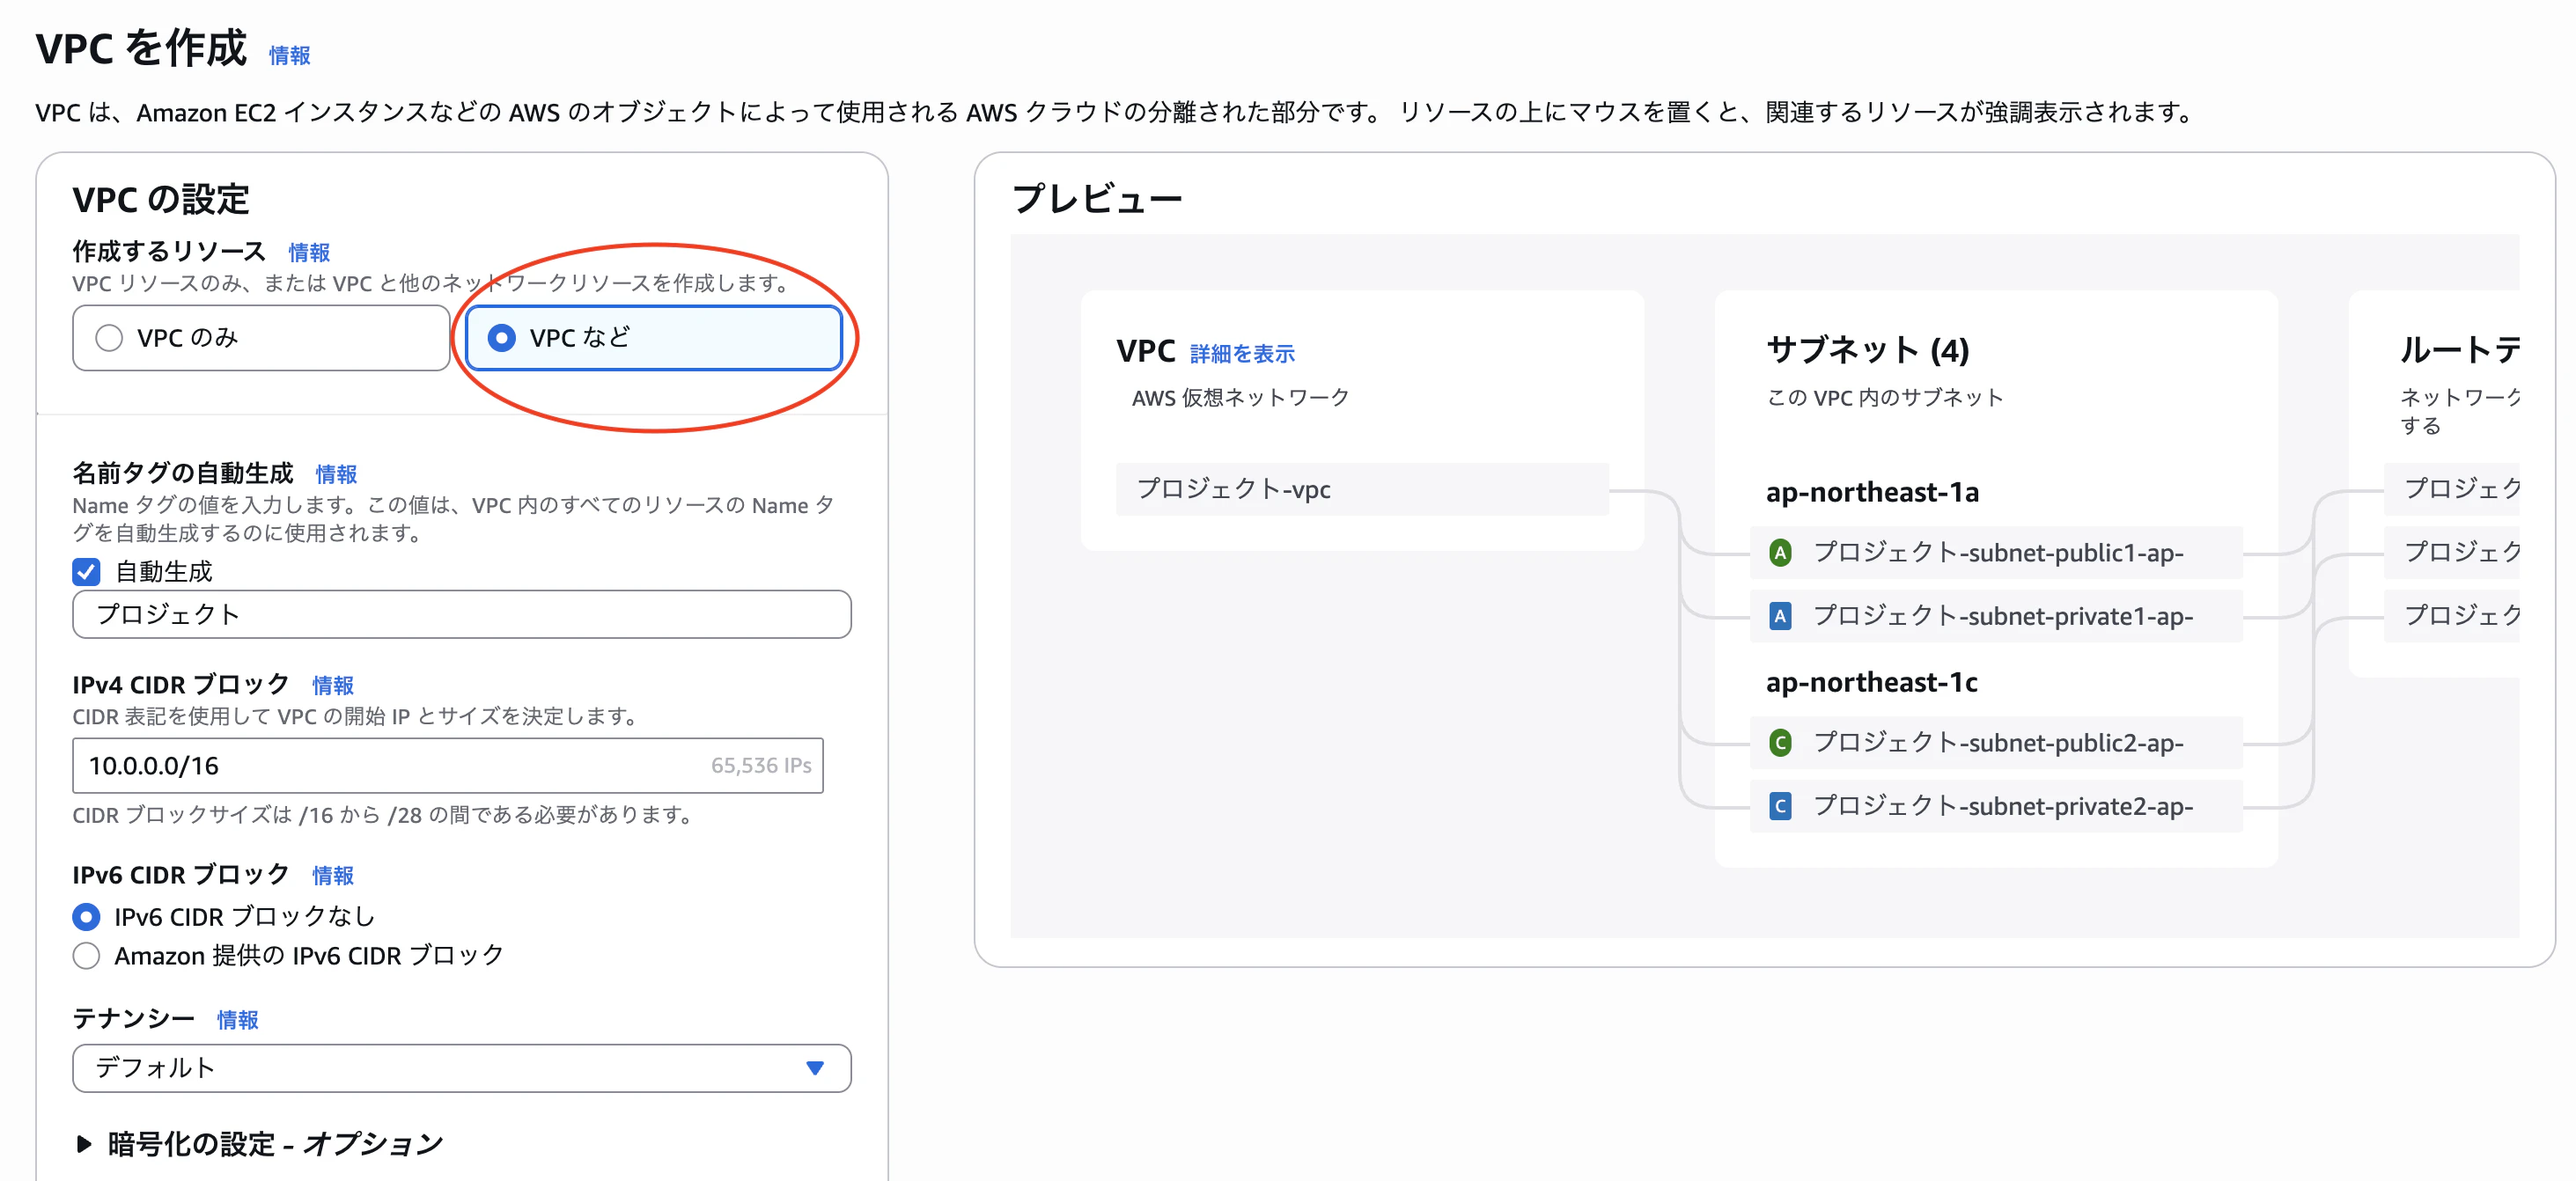Click the サブネット (4) heading
The image size is (2576, 1181).
[1867, 350]
